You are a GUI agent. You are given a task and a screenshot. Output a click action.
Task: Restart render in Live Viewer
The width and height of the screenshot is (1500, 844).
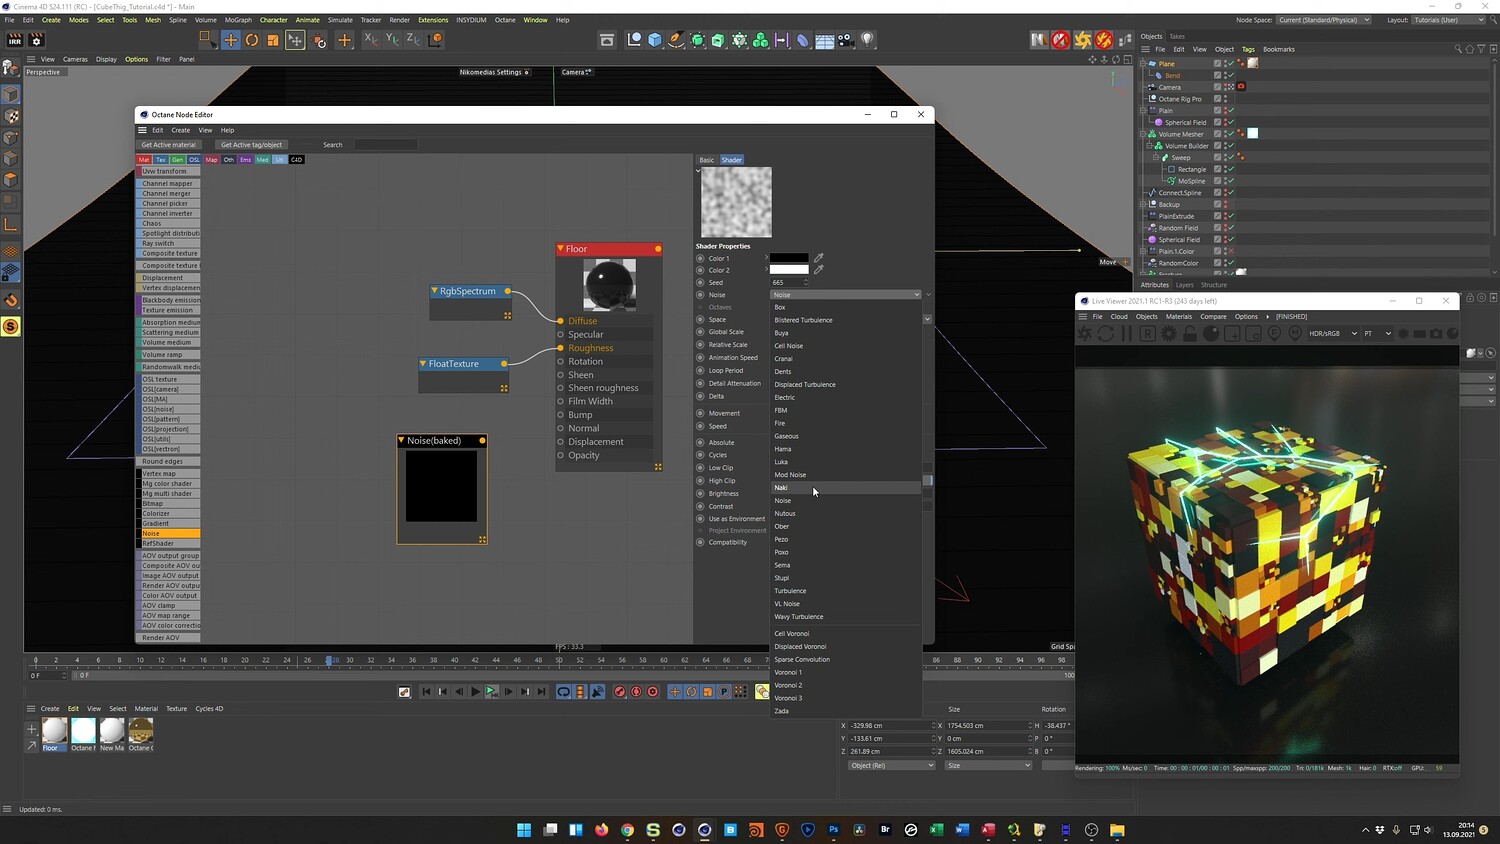click(1106, 333)
